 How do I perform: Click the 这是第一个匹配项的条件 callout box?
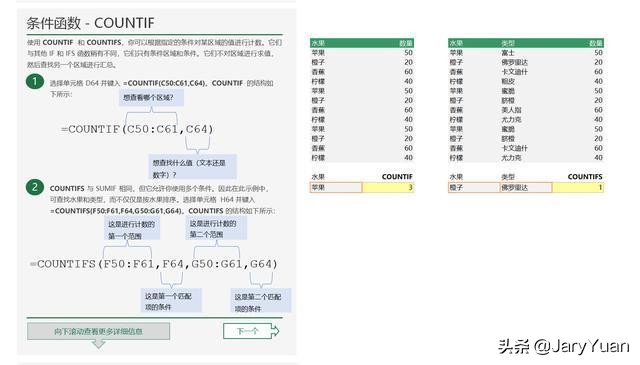point(171,300)
